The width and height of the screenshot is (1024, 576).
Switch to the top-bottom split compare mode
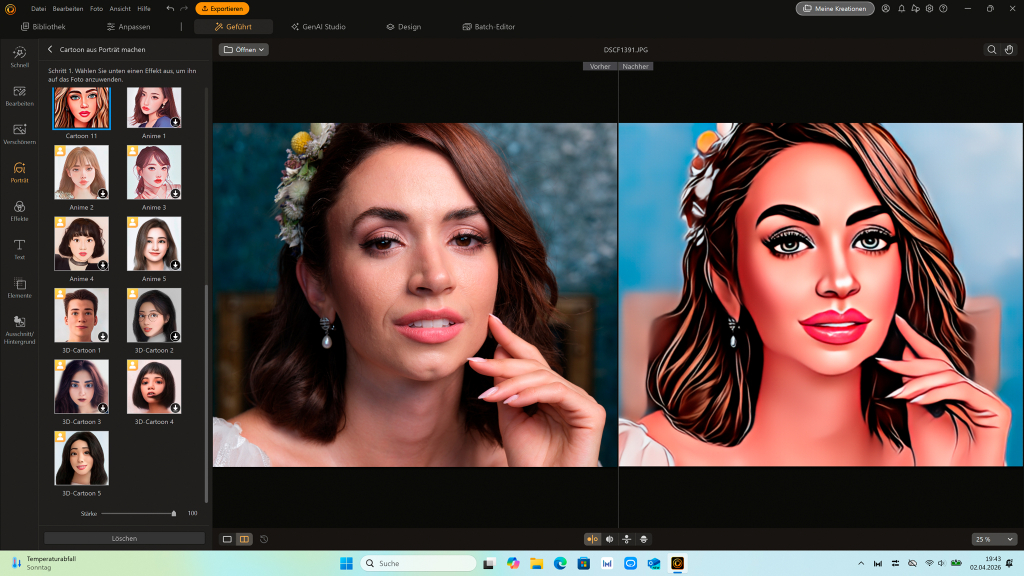tap(626, 539)
